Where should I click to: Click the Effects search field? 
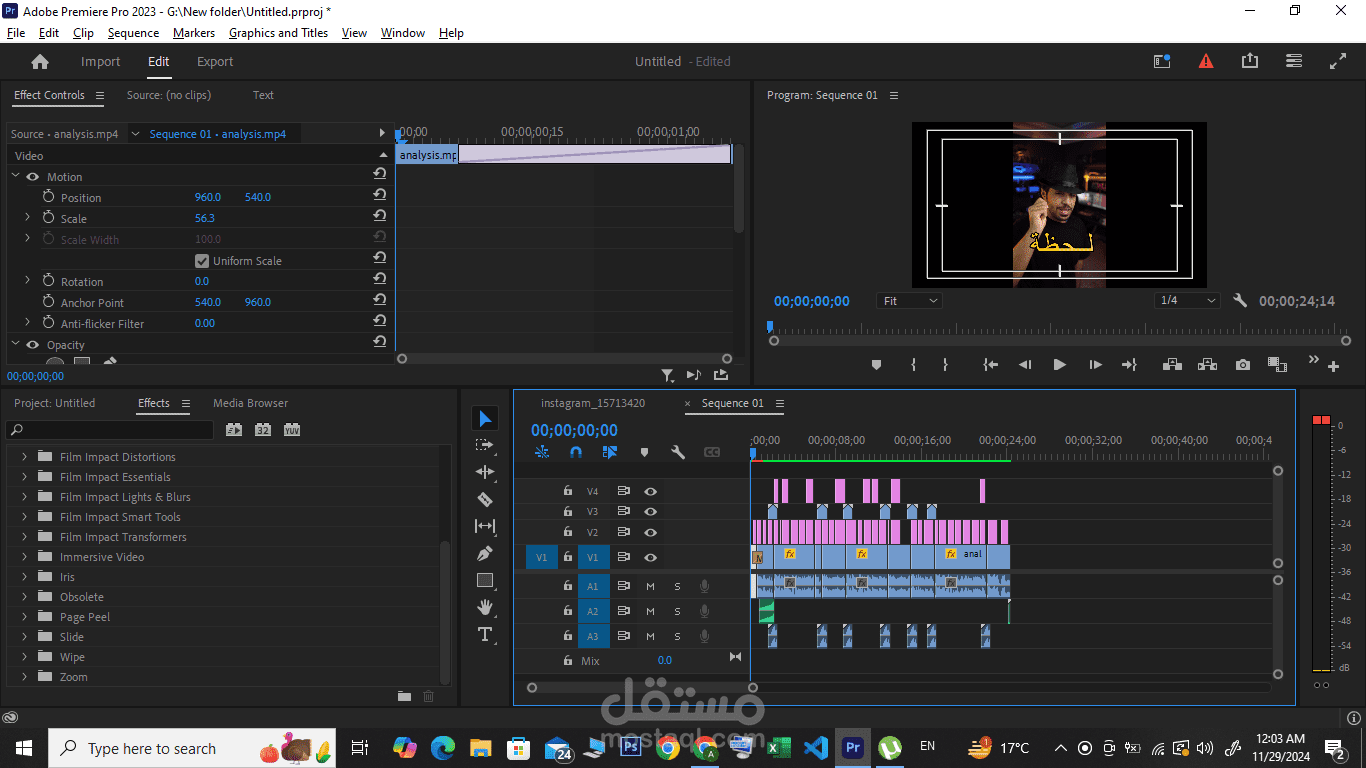(110, 430)
